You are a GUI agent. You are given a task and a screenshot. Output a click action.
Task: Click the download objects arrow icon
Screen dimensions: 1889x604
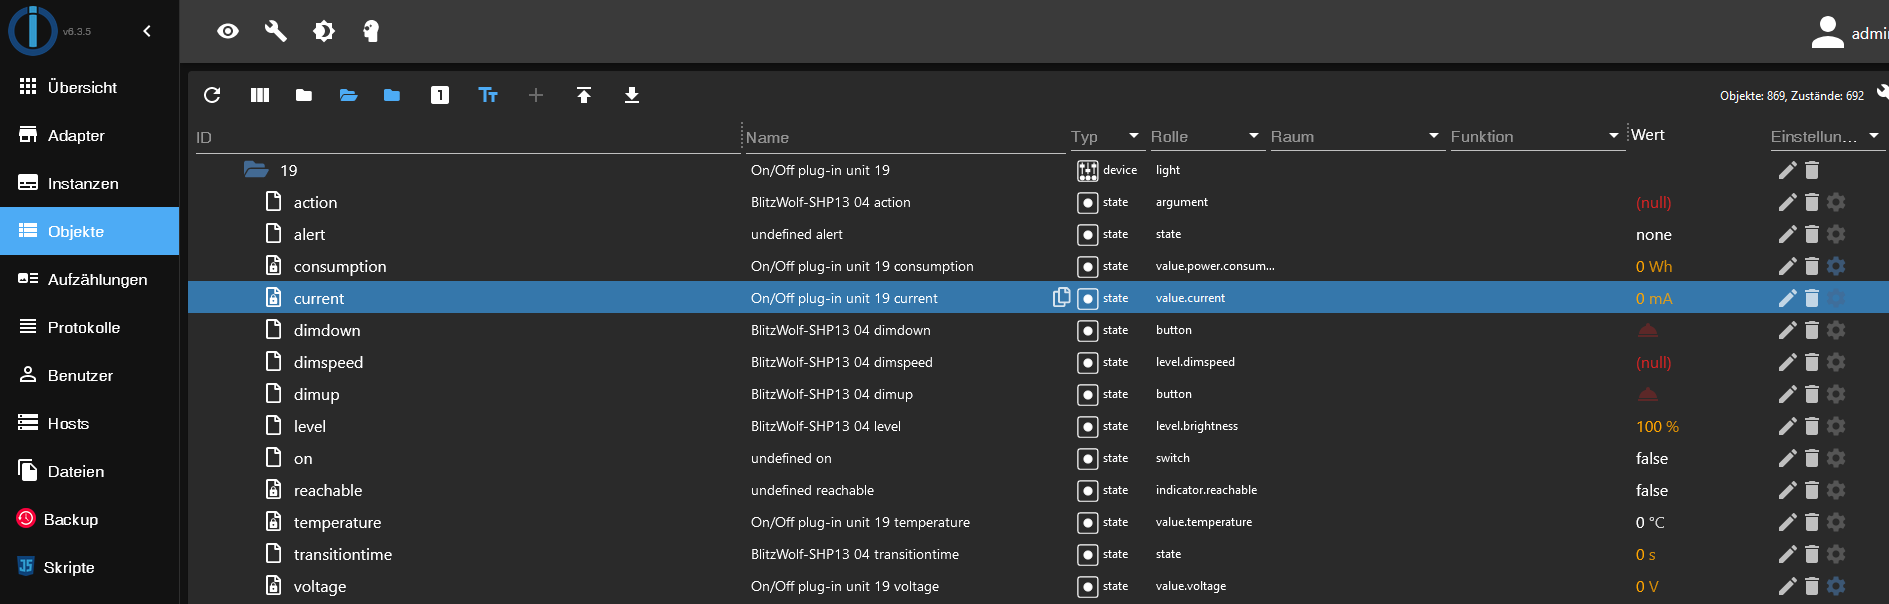pos(632,95)
